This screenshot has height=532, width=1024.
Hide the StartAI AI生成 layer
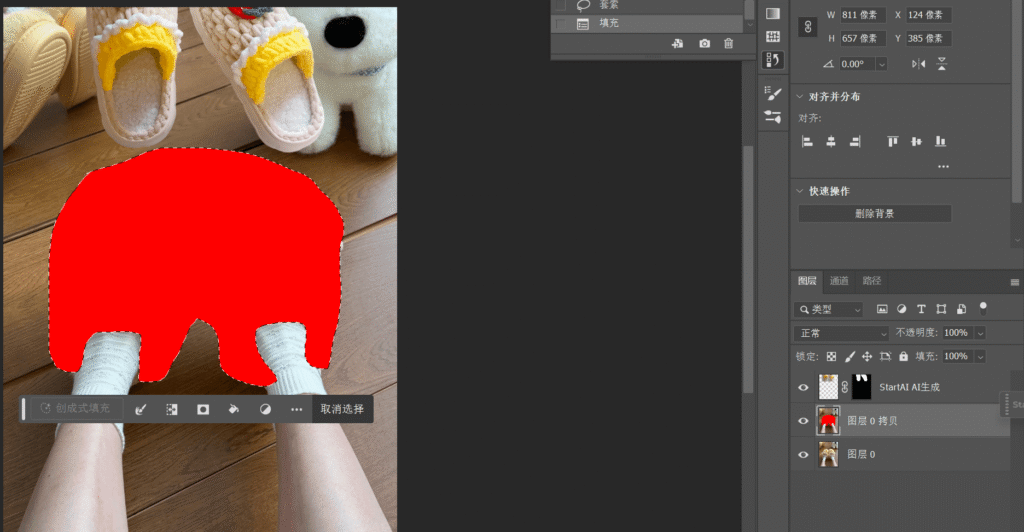803,387
